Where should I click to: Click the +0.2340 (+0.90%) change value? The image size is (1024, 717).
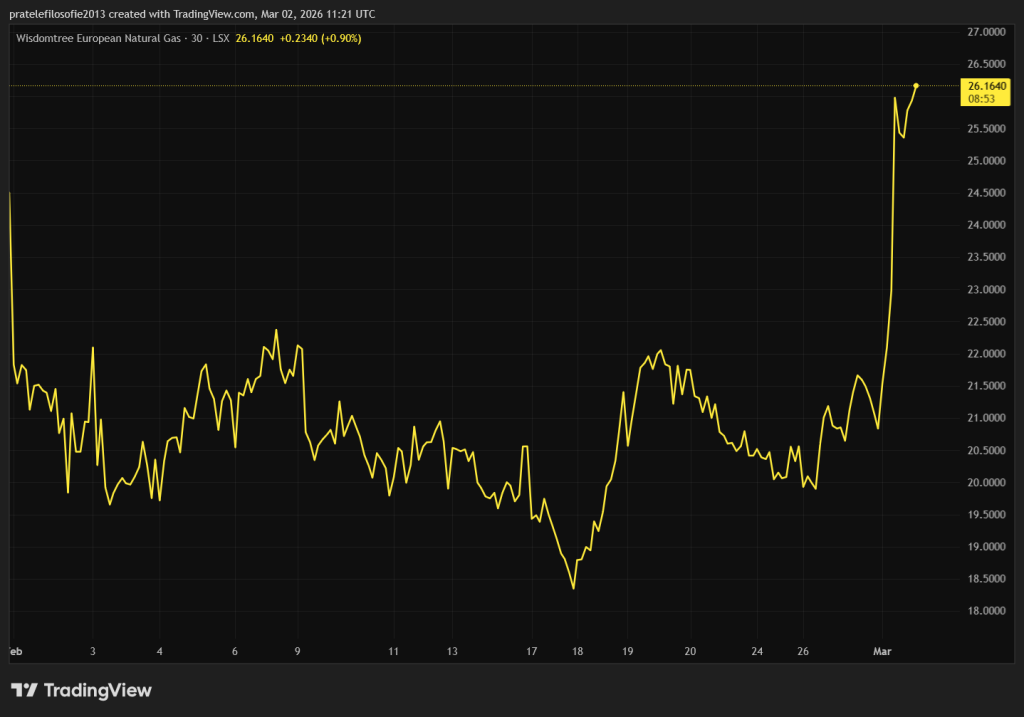point(320,38)
